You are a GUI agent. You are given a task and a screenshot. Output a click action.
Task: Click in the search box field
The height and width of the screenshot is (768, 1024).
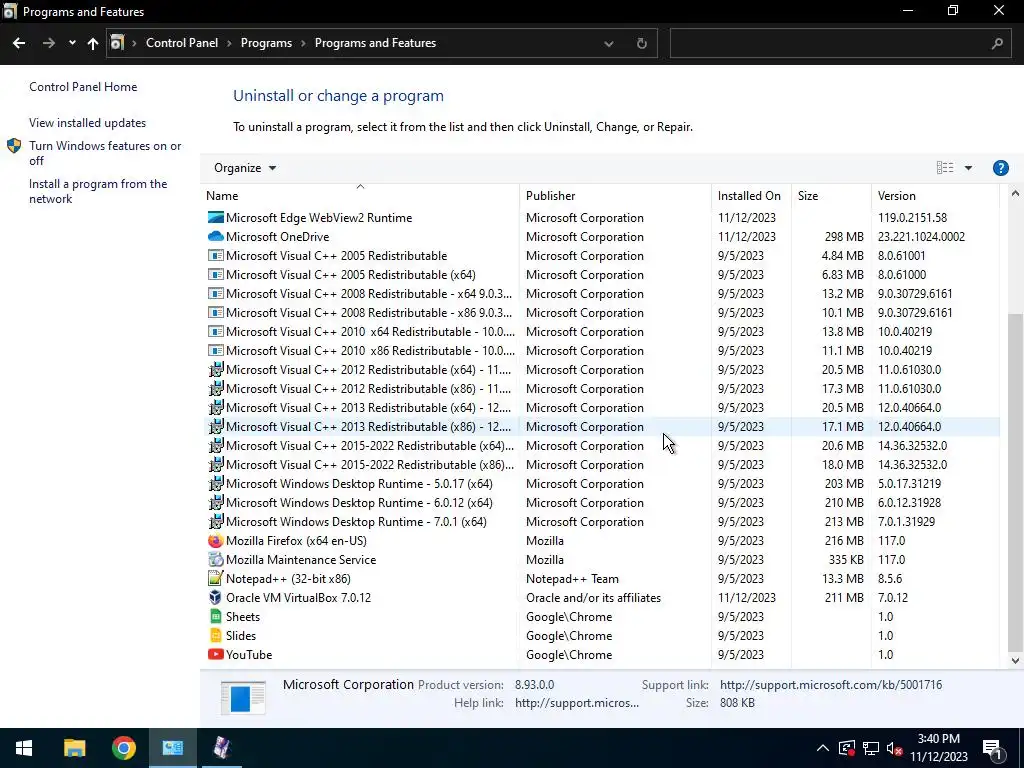829,43
